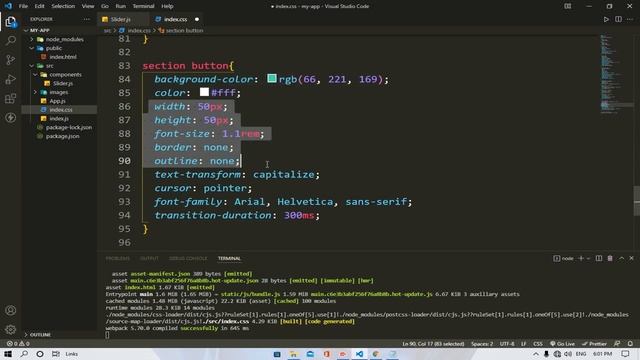Collapse the src folder
Screen dimensions: 640x360
tap(32, 66)
